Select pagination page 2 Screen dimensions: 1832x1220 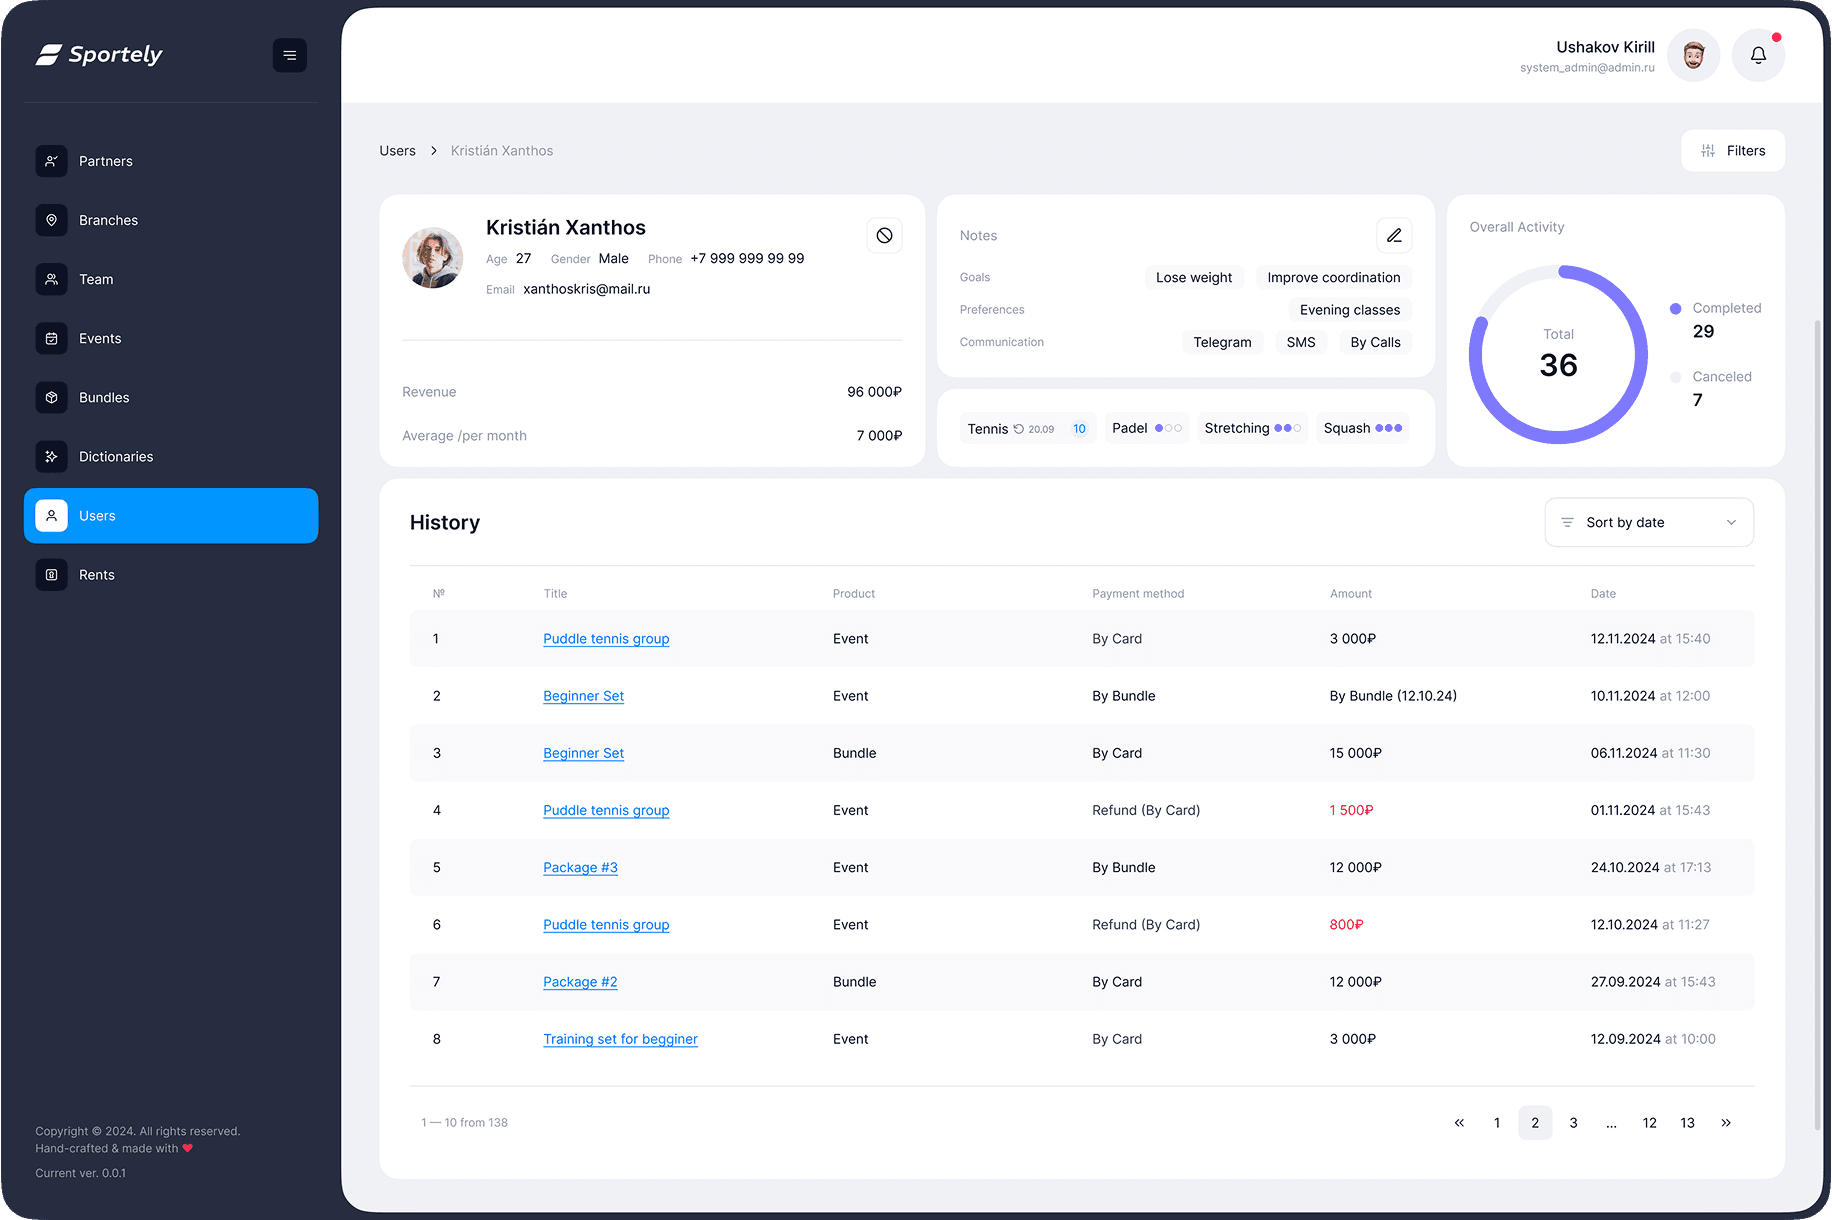pyautogui.click(x=1535, y=1123)
